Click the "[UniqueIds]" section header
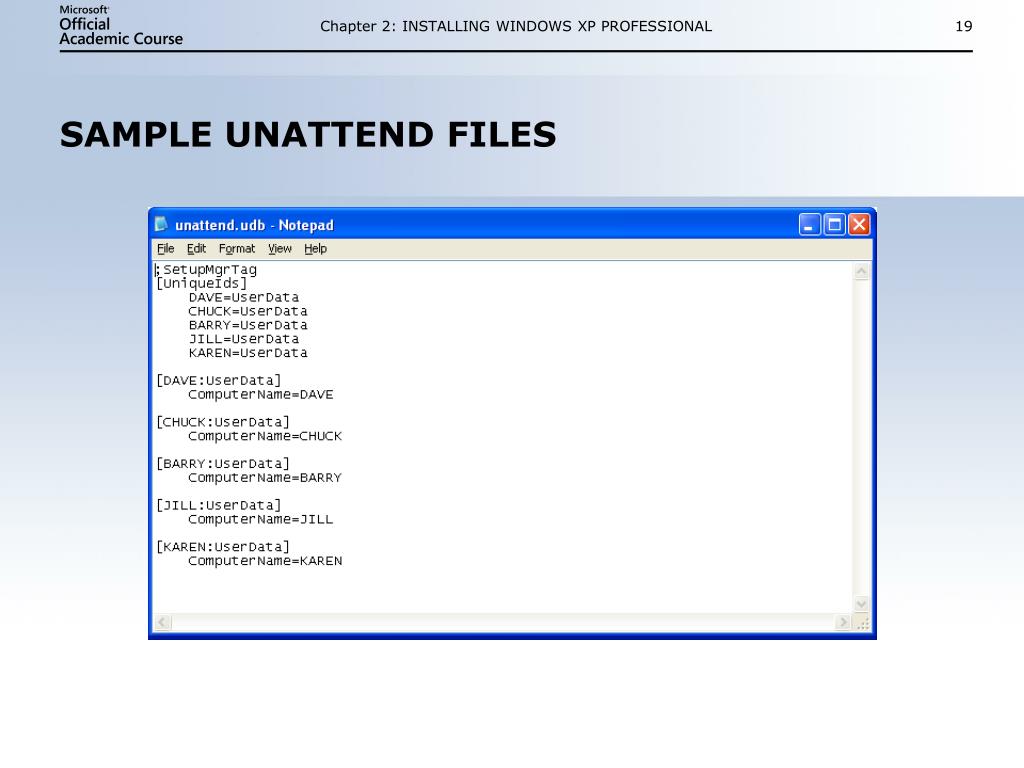This screenshot has width=1024, height=768. pos(202,283)
